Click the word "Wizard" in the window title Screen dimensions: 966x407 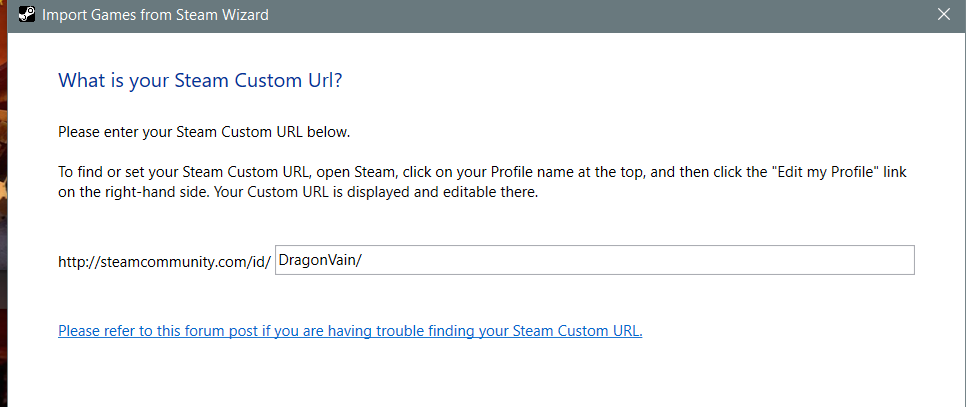tap(246, 15)
